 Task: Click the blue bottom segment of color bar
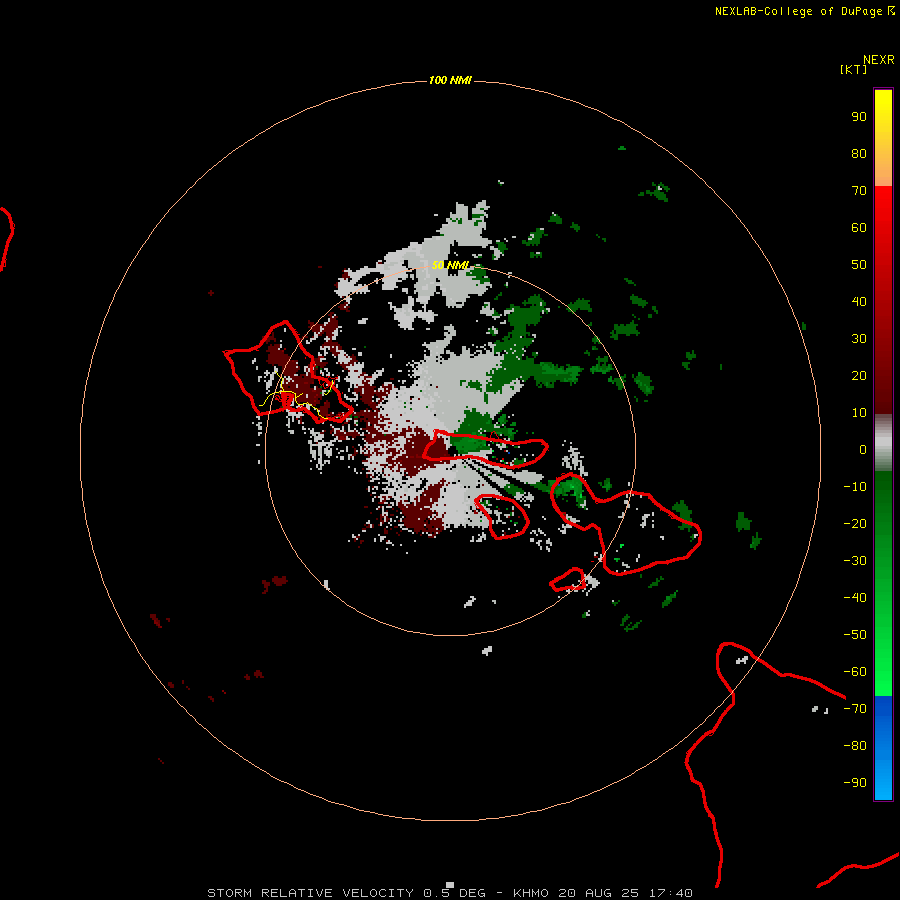(883, 748)
